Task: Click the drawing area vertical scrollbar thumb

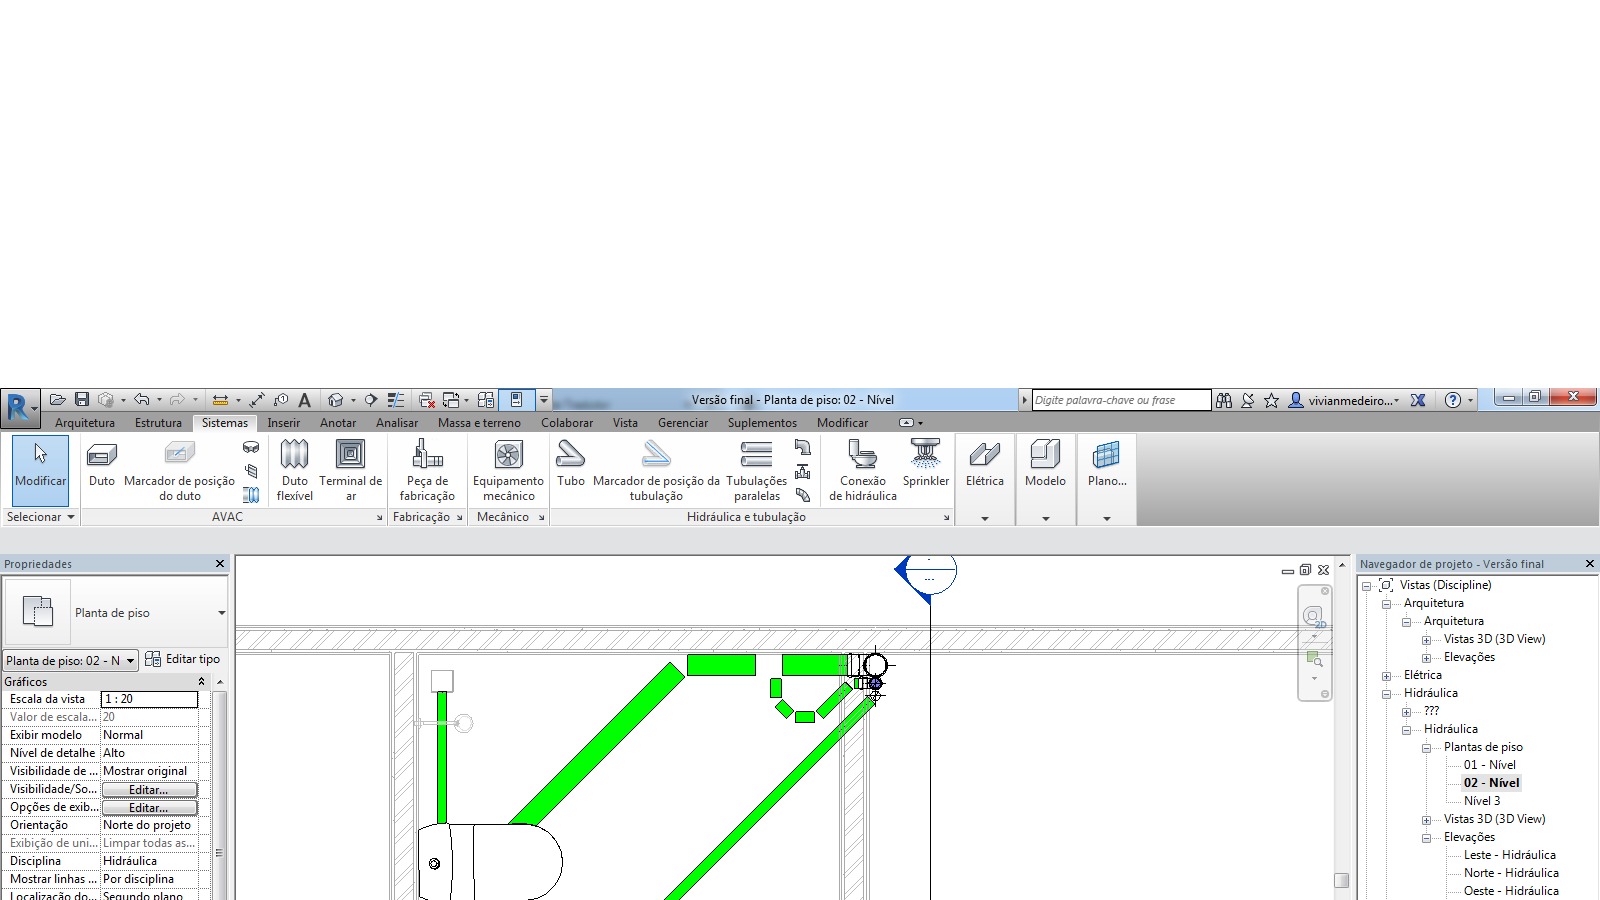Action: [1342, 881]
